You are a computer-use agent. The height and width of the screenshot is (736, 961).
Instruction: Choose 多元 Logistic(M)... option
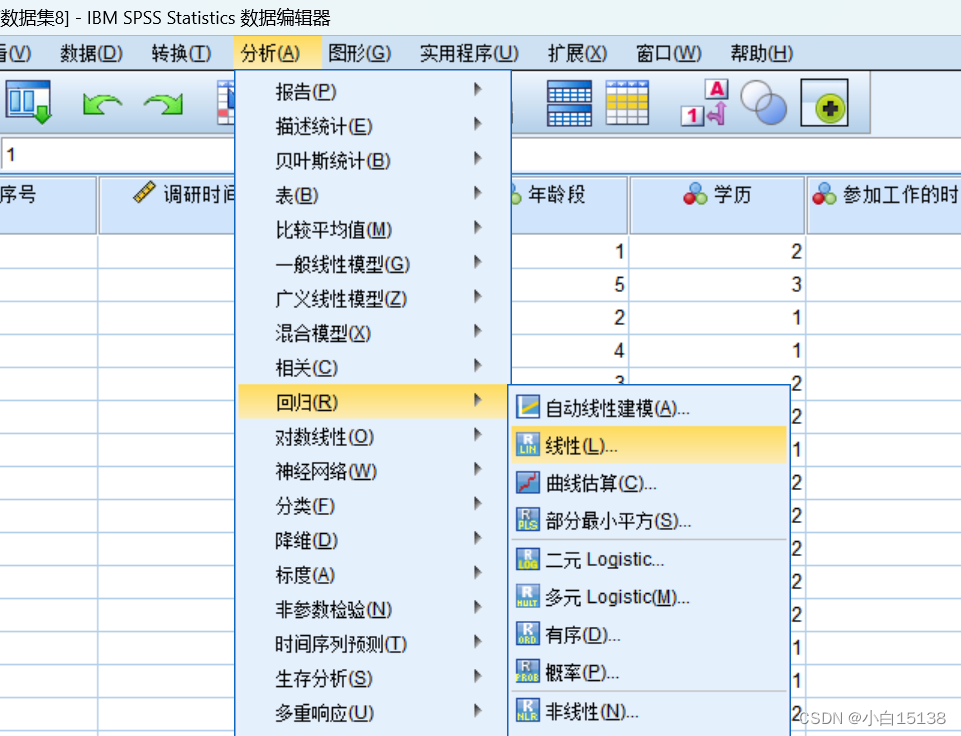click(649, 596)
